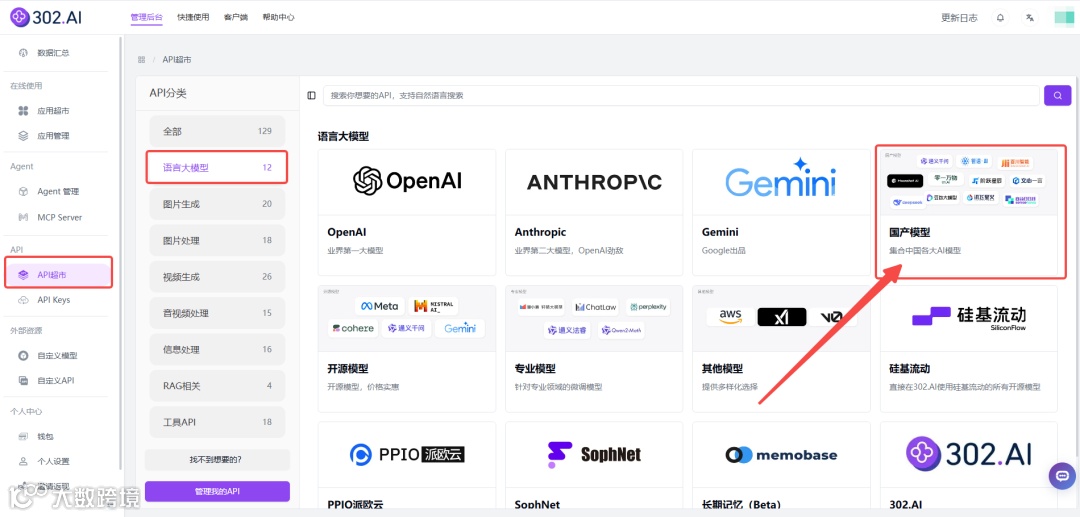Image resolution: width=1080 pixels, height=517 pixels.
Task: Open the OpenAI model card
Action: (407, 213)
